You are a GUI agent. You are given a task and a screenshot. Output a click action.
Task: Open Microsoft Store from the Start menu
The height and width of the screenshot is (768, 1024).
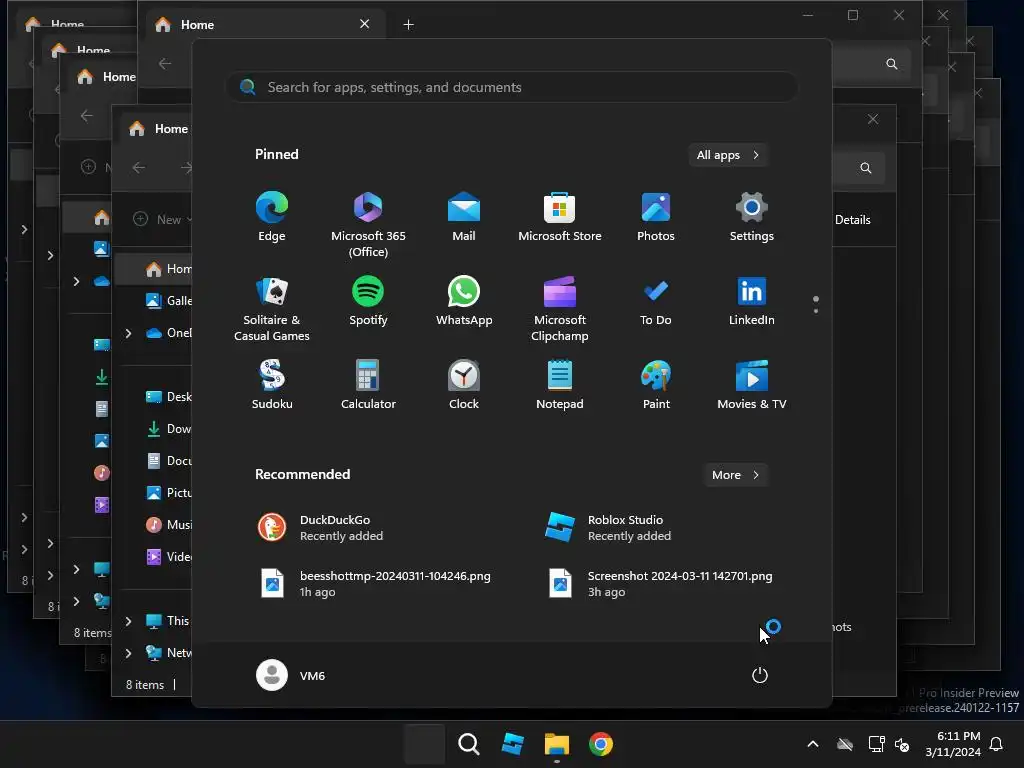tap(560, 217)
